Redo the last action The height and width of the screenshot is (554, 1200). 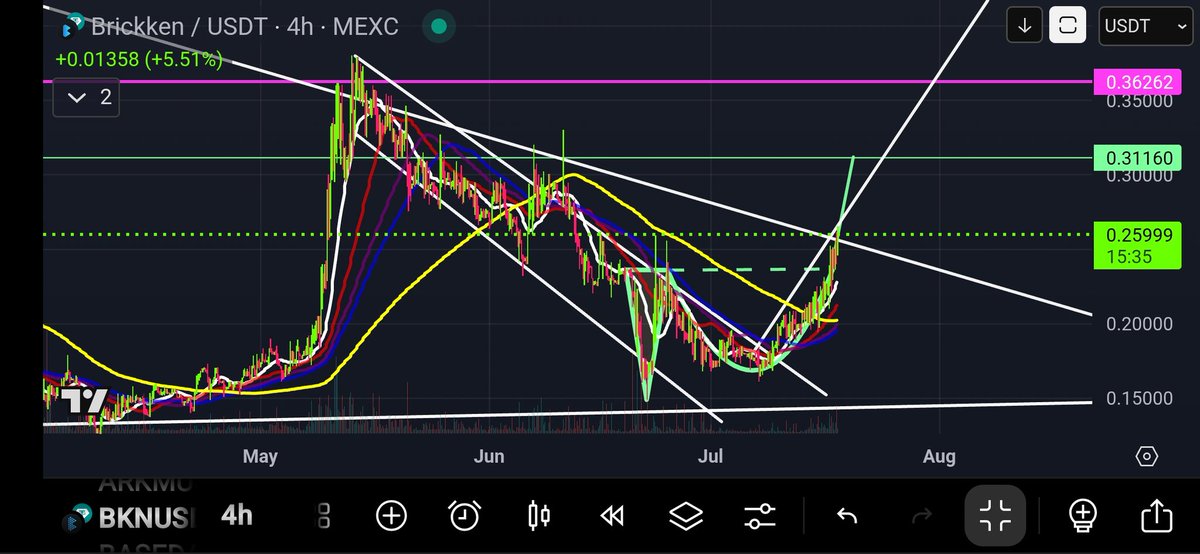(x=921, y=516)
